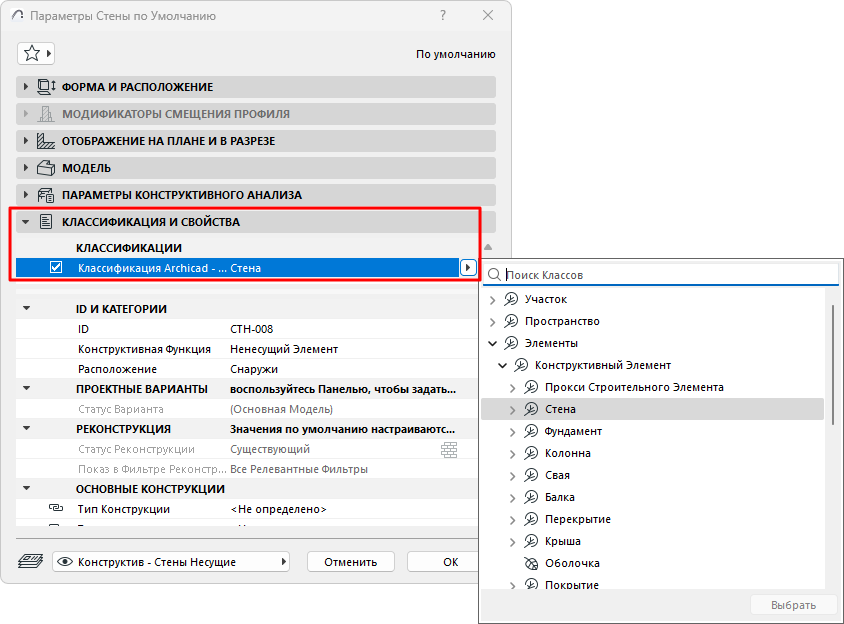
Task: Open class picker arrow beside Стена
Action: pyautogui.click(x=468, y=268)
